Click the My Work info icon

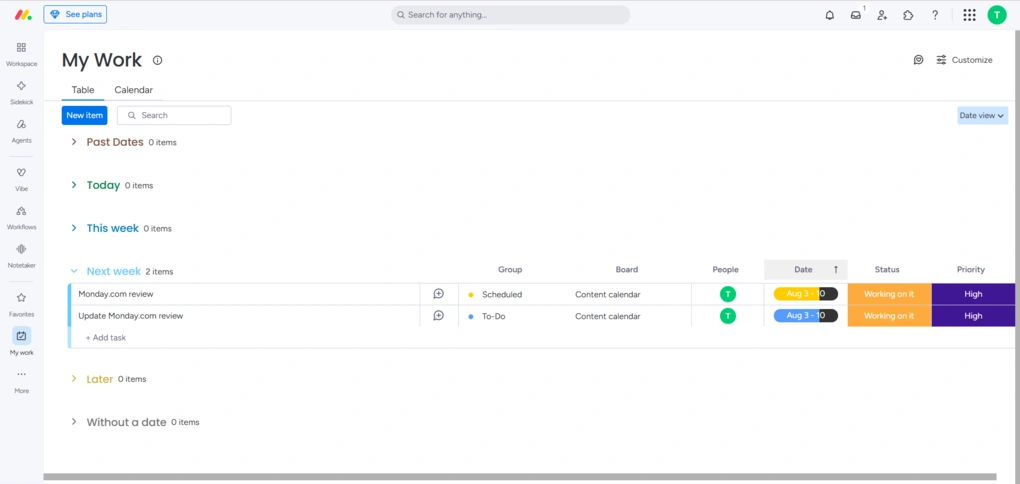pyautogui.click(x=157, y=60)
